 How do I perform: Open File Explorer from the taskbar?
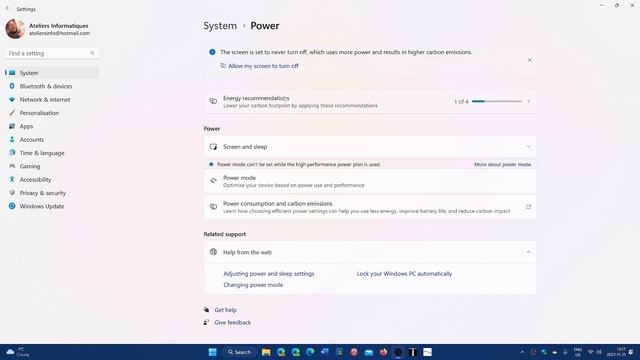[266, 352]
